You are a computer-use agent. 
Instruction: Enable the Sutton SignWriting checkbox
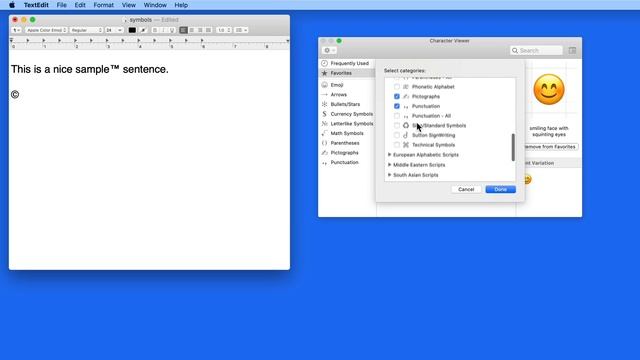pos(397,135)
